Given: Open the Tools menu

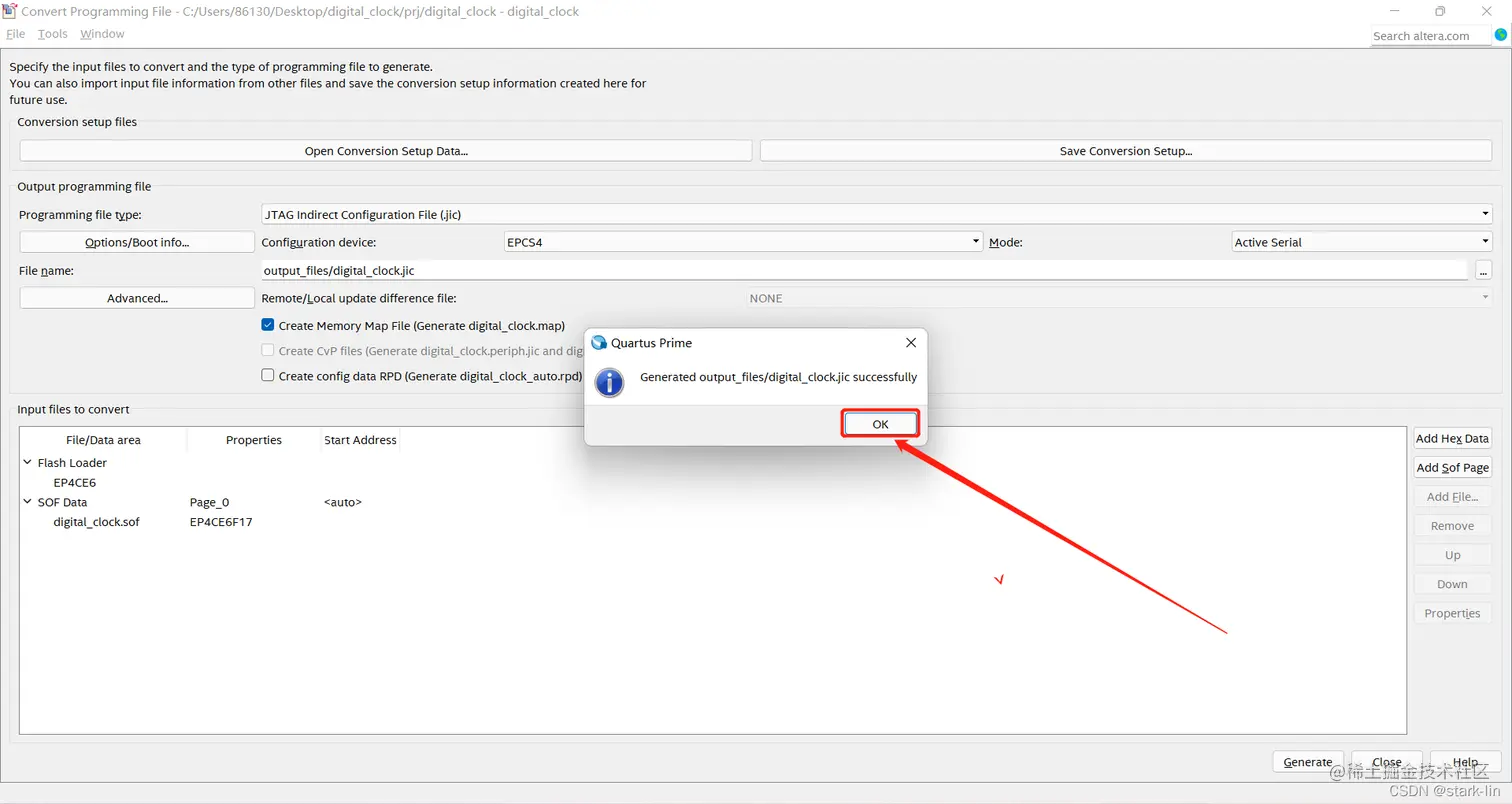Looking at the screenshot, I should 52,34.
